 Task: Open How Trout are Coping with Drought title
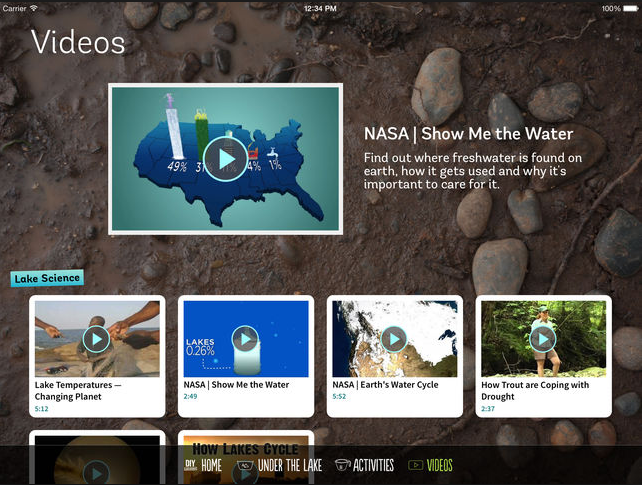[535, 391]
